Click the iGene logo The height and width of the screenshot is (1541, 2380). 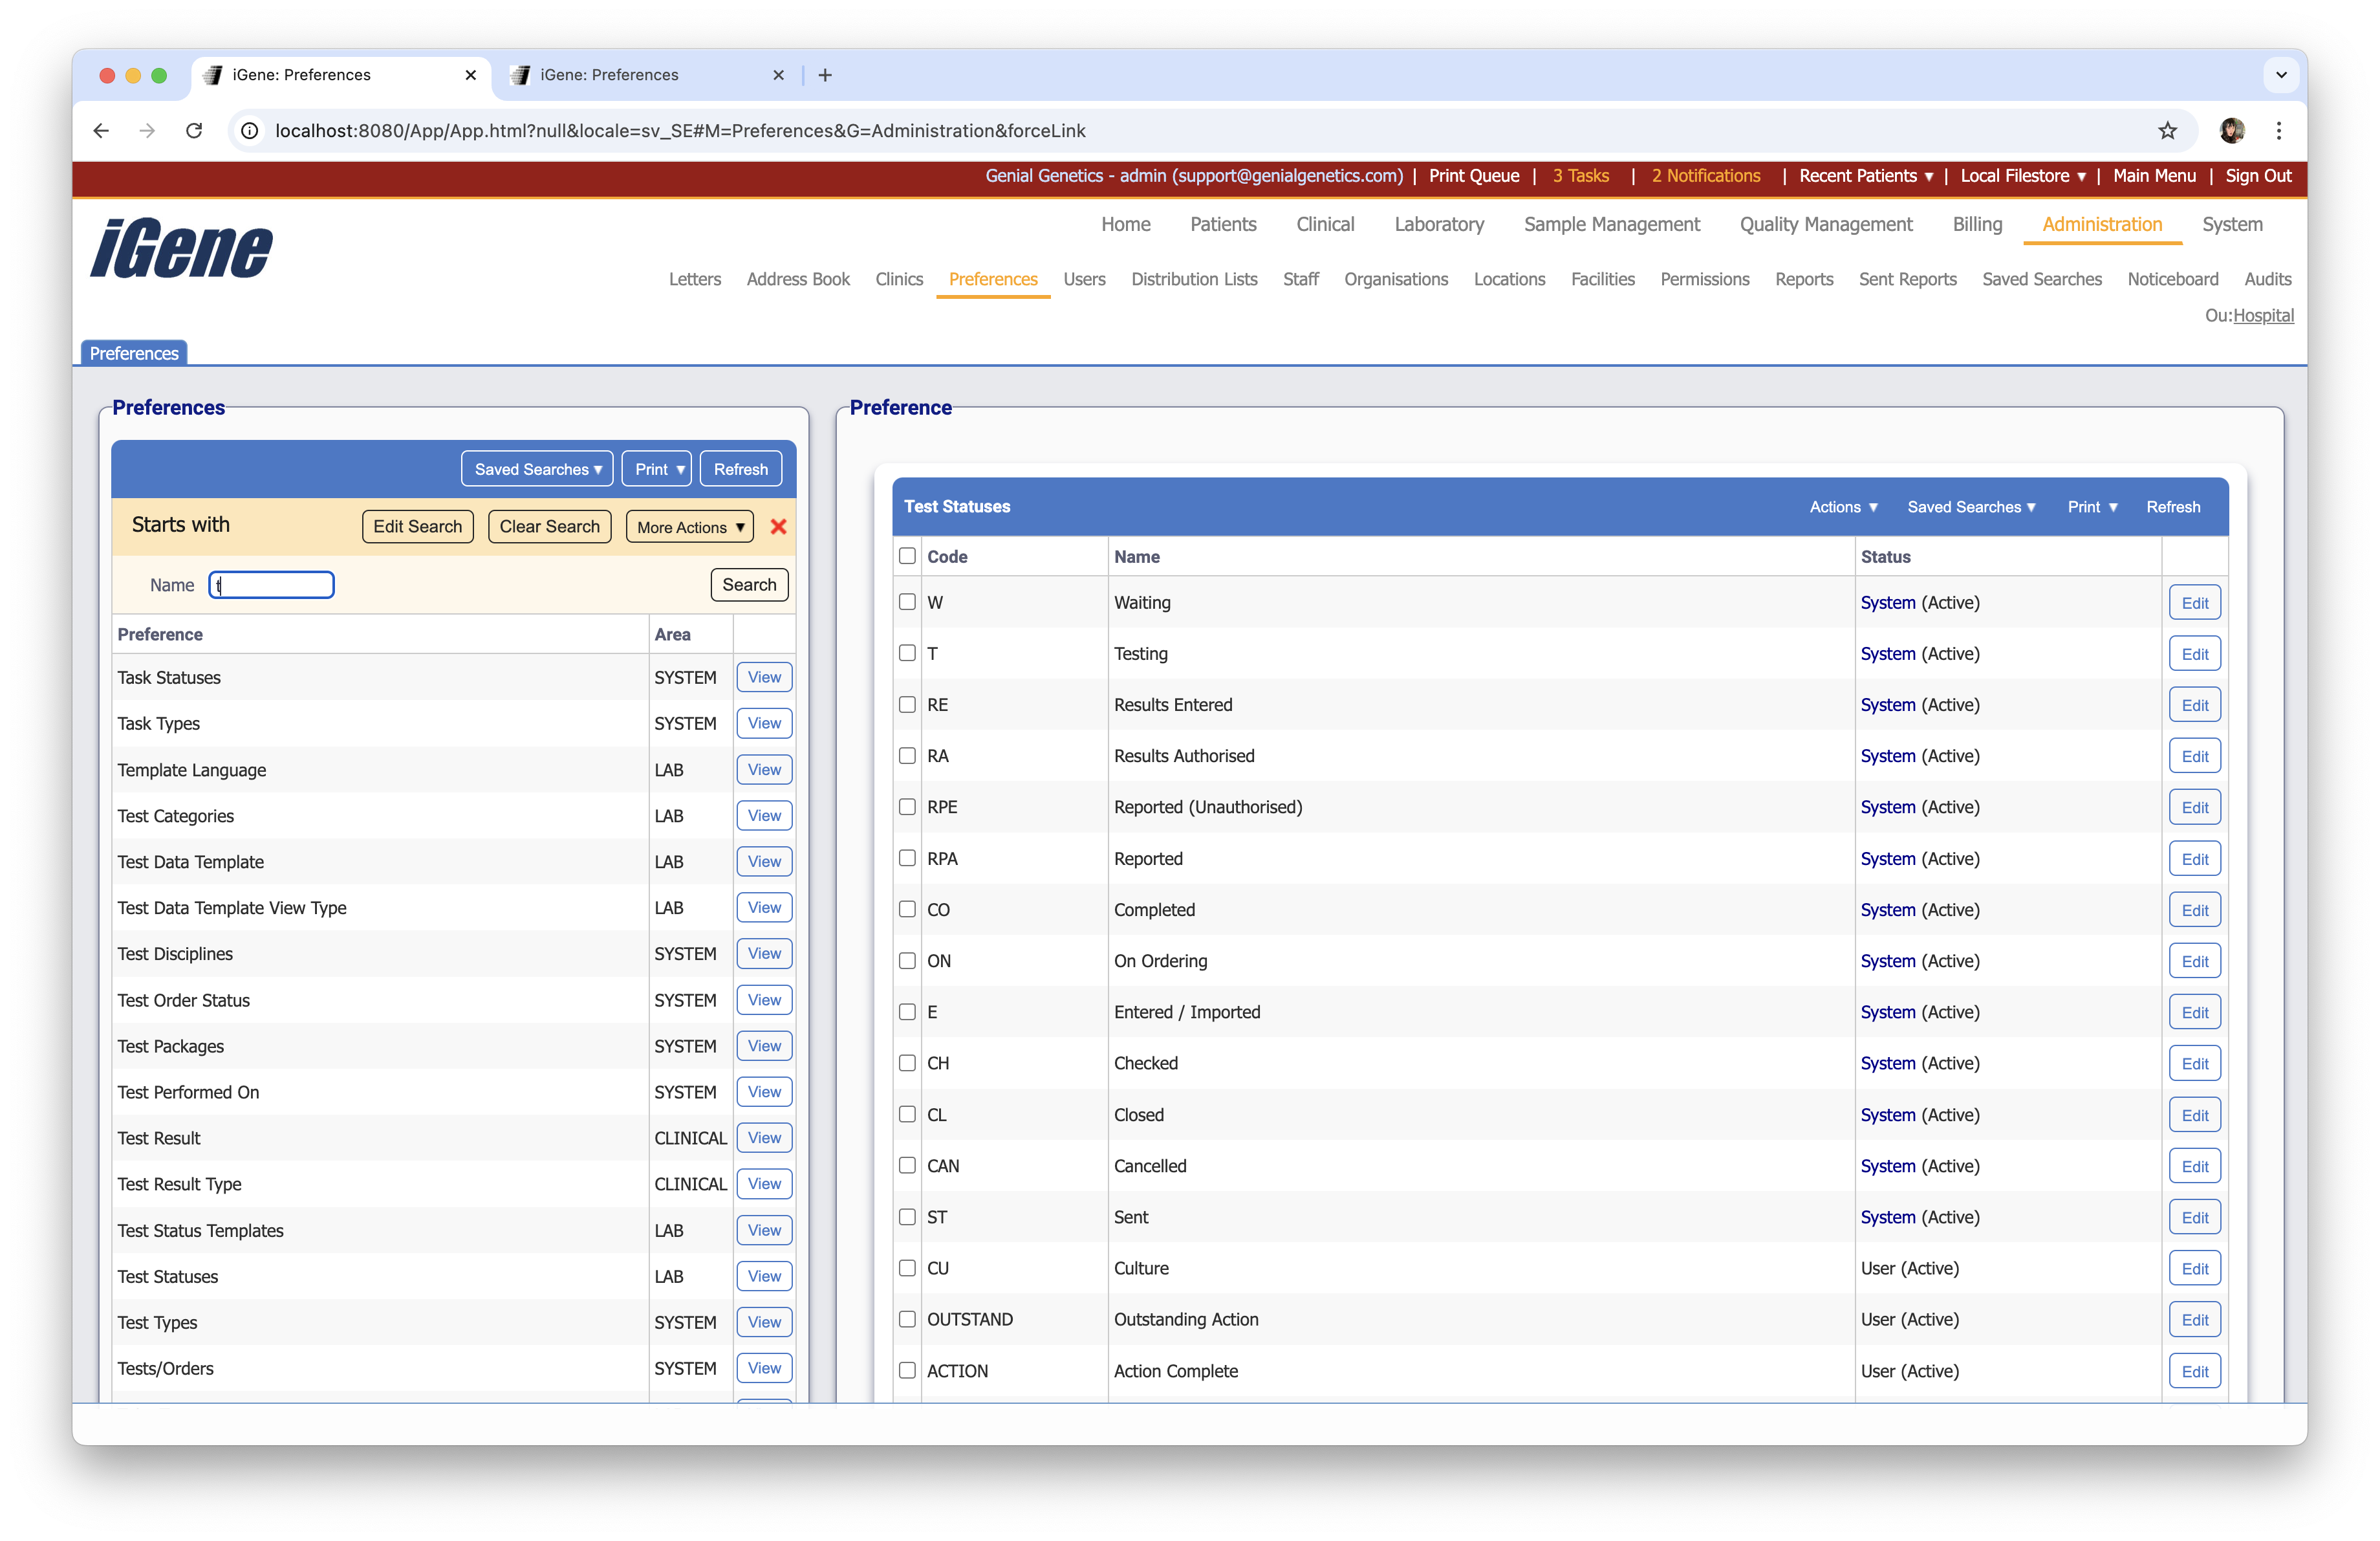coord(180,248)
